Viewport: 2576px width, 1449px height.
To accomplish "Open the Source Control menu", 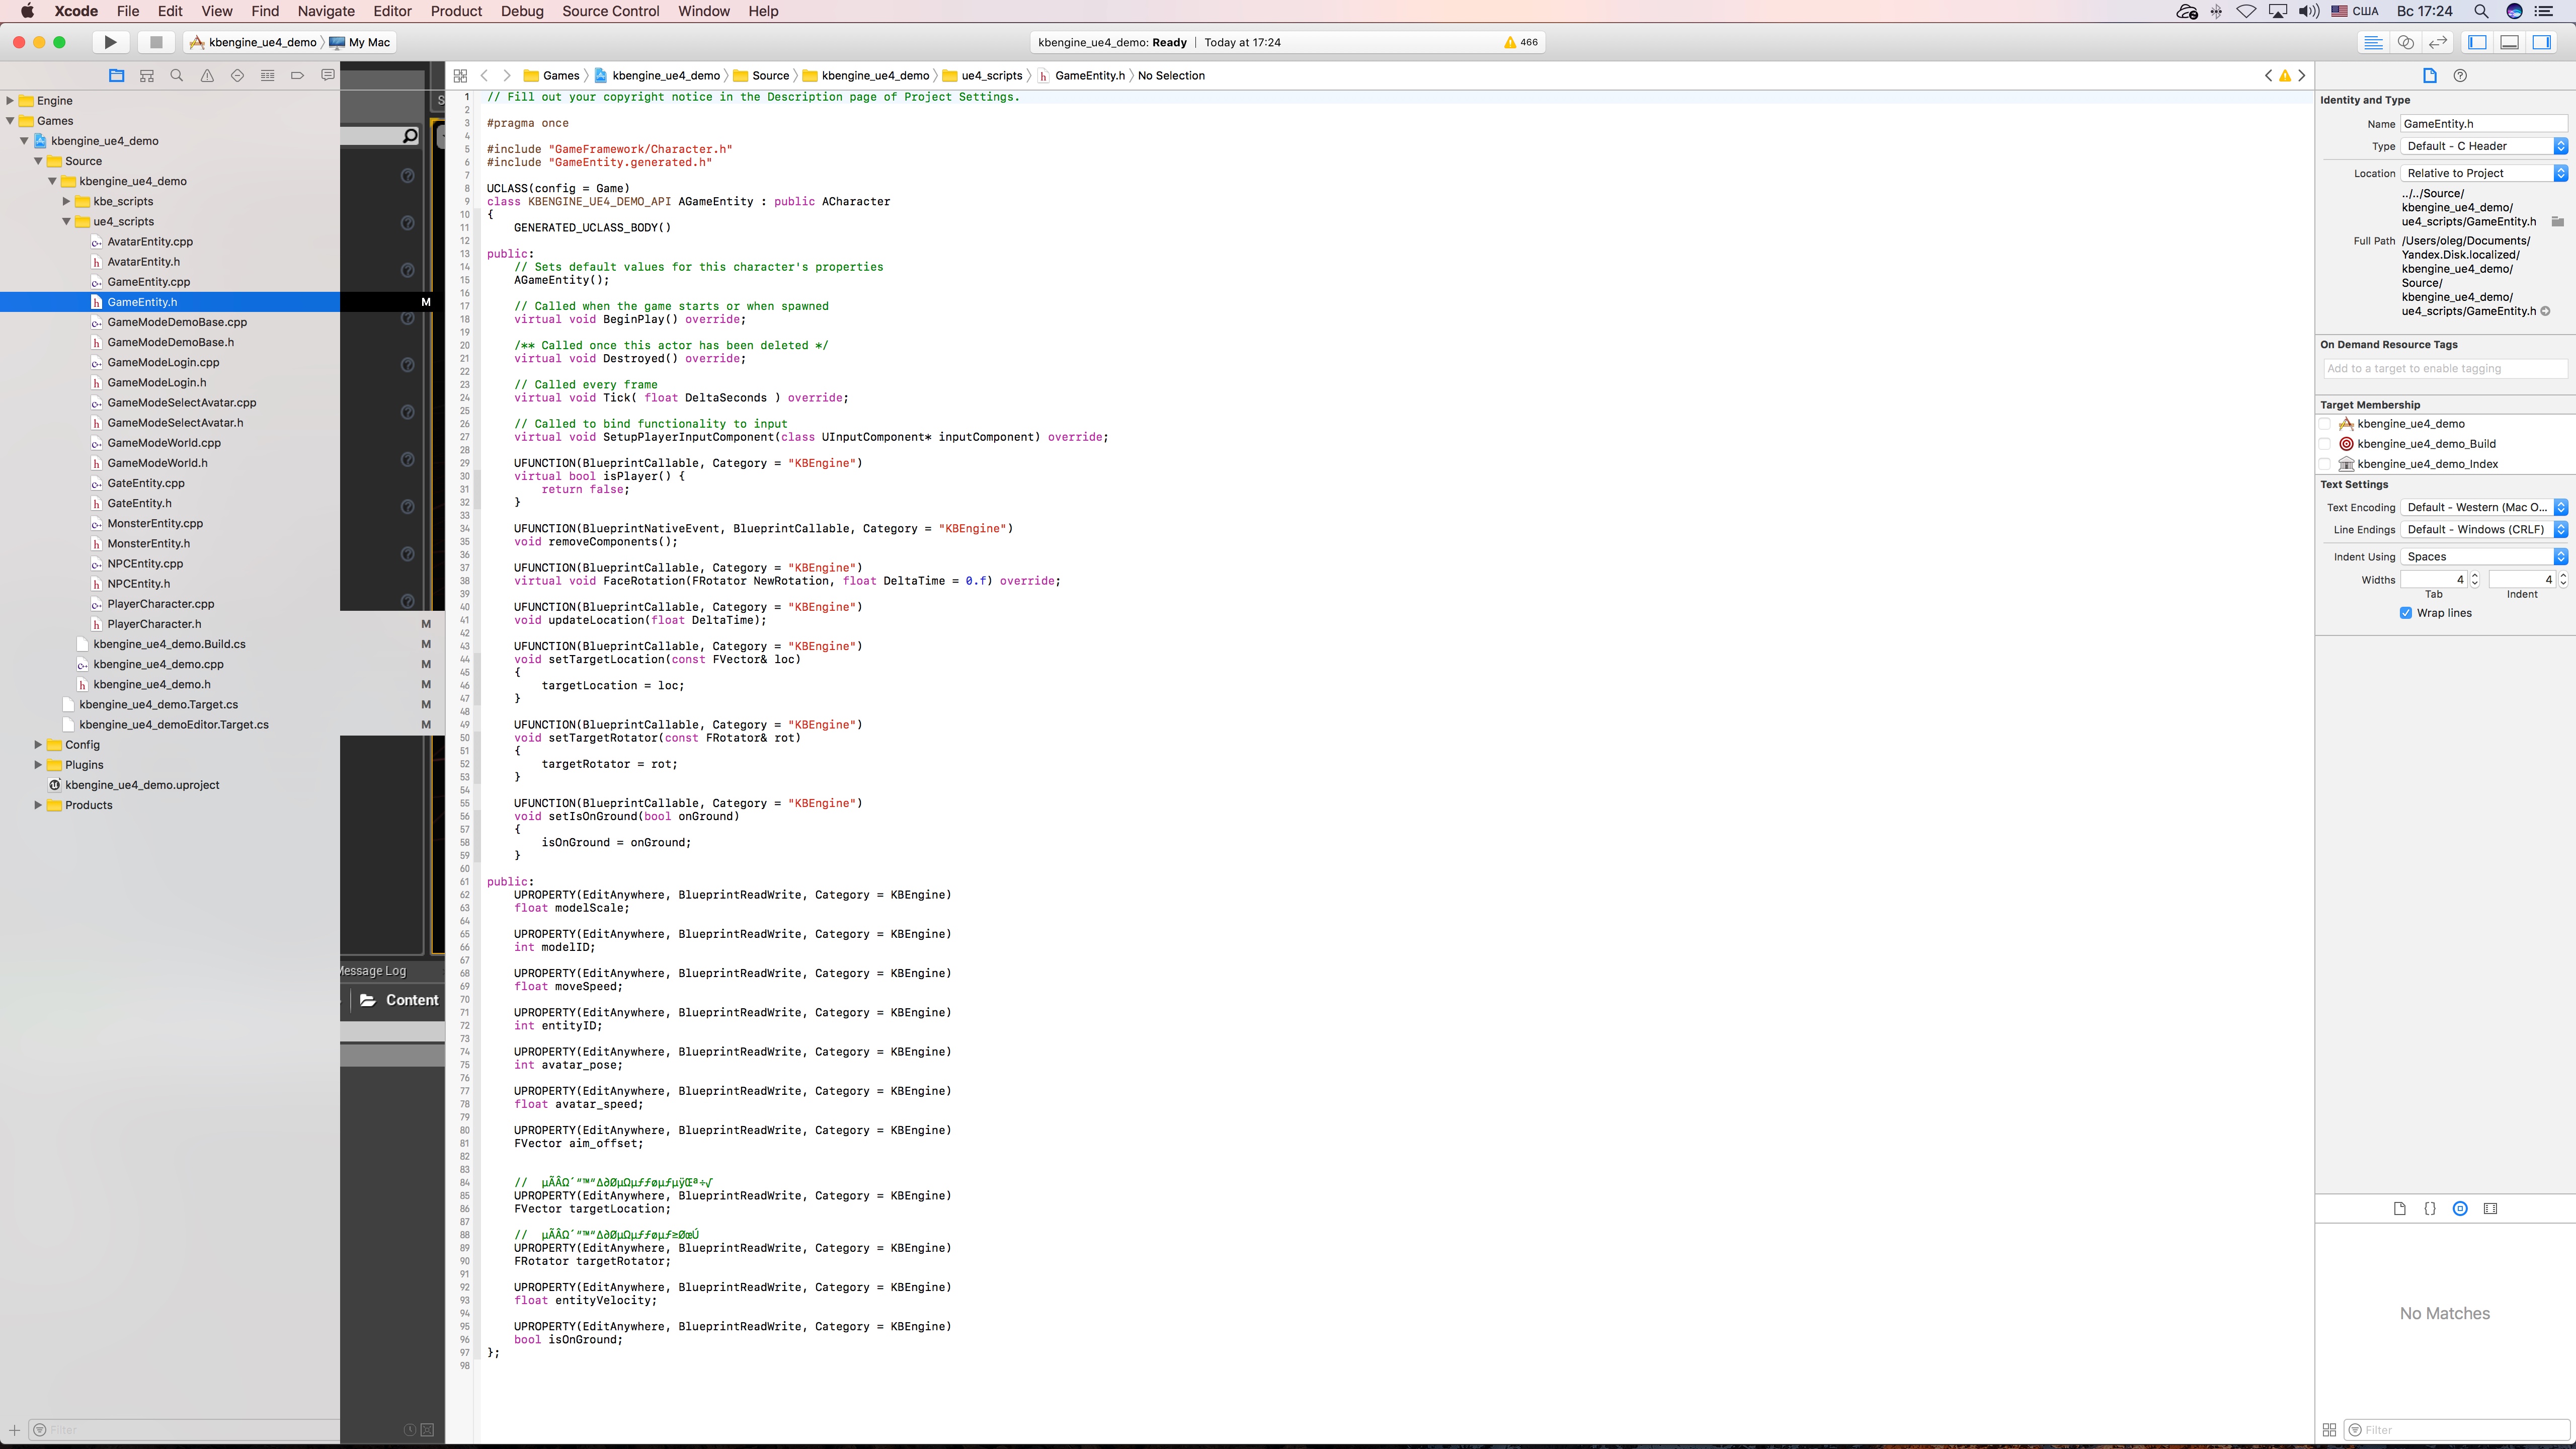I will [610, 11].
